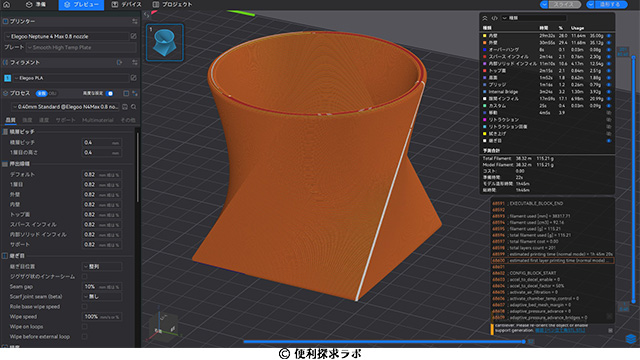This screenshot has height=360, width=640.
Task: Open plate type Smooth High Temp Plate dropdown
Action: click(x=81, y=47)
